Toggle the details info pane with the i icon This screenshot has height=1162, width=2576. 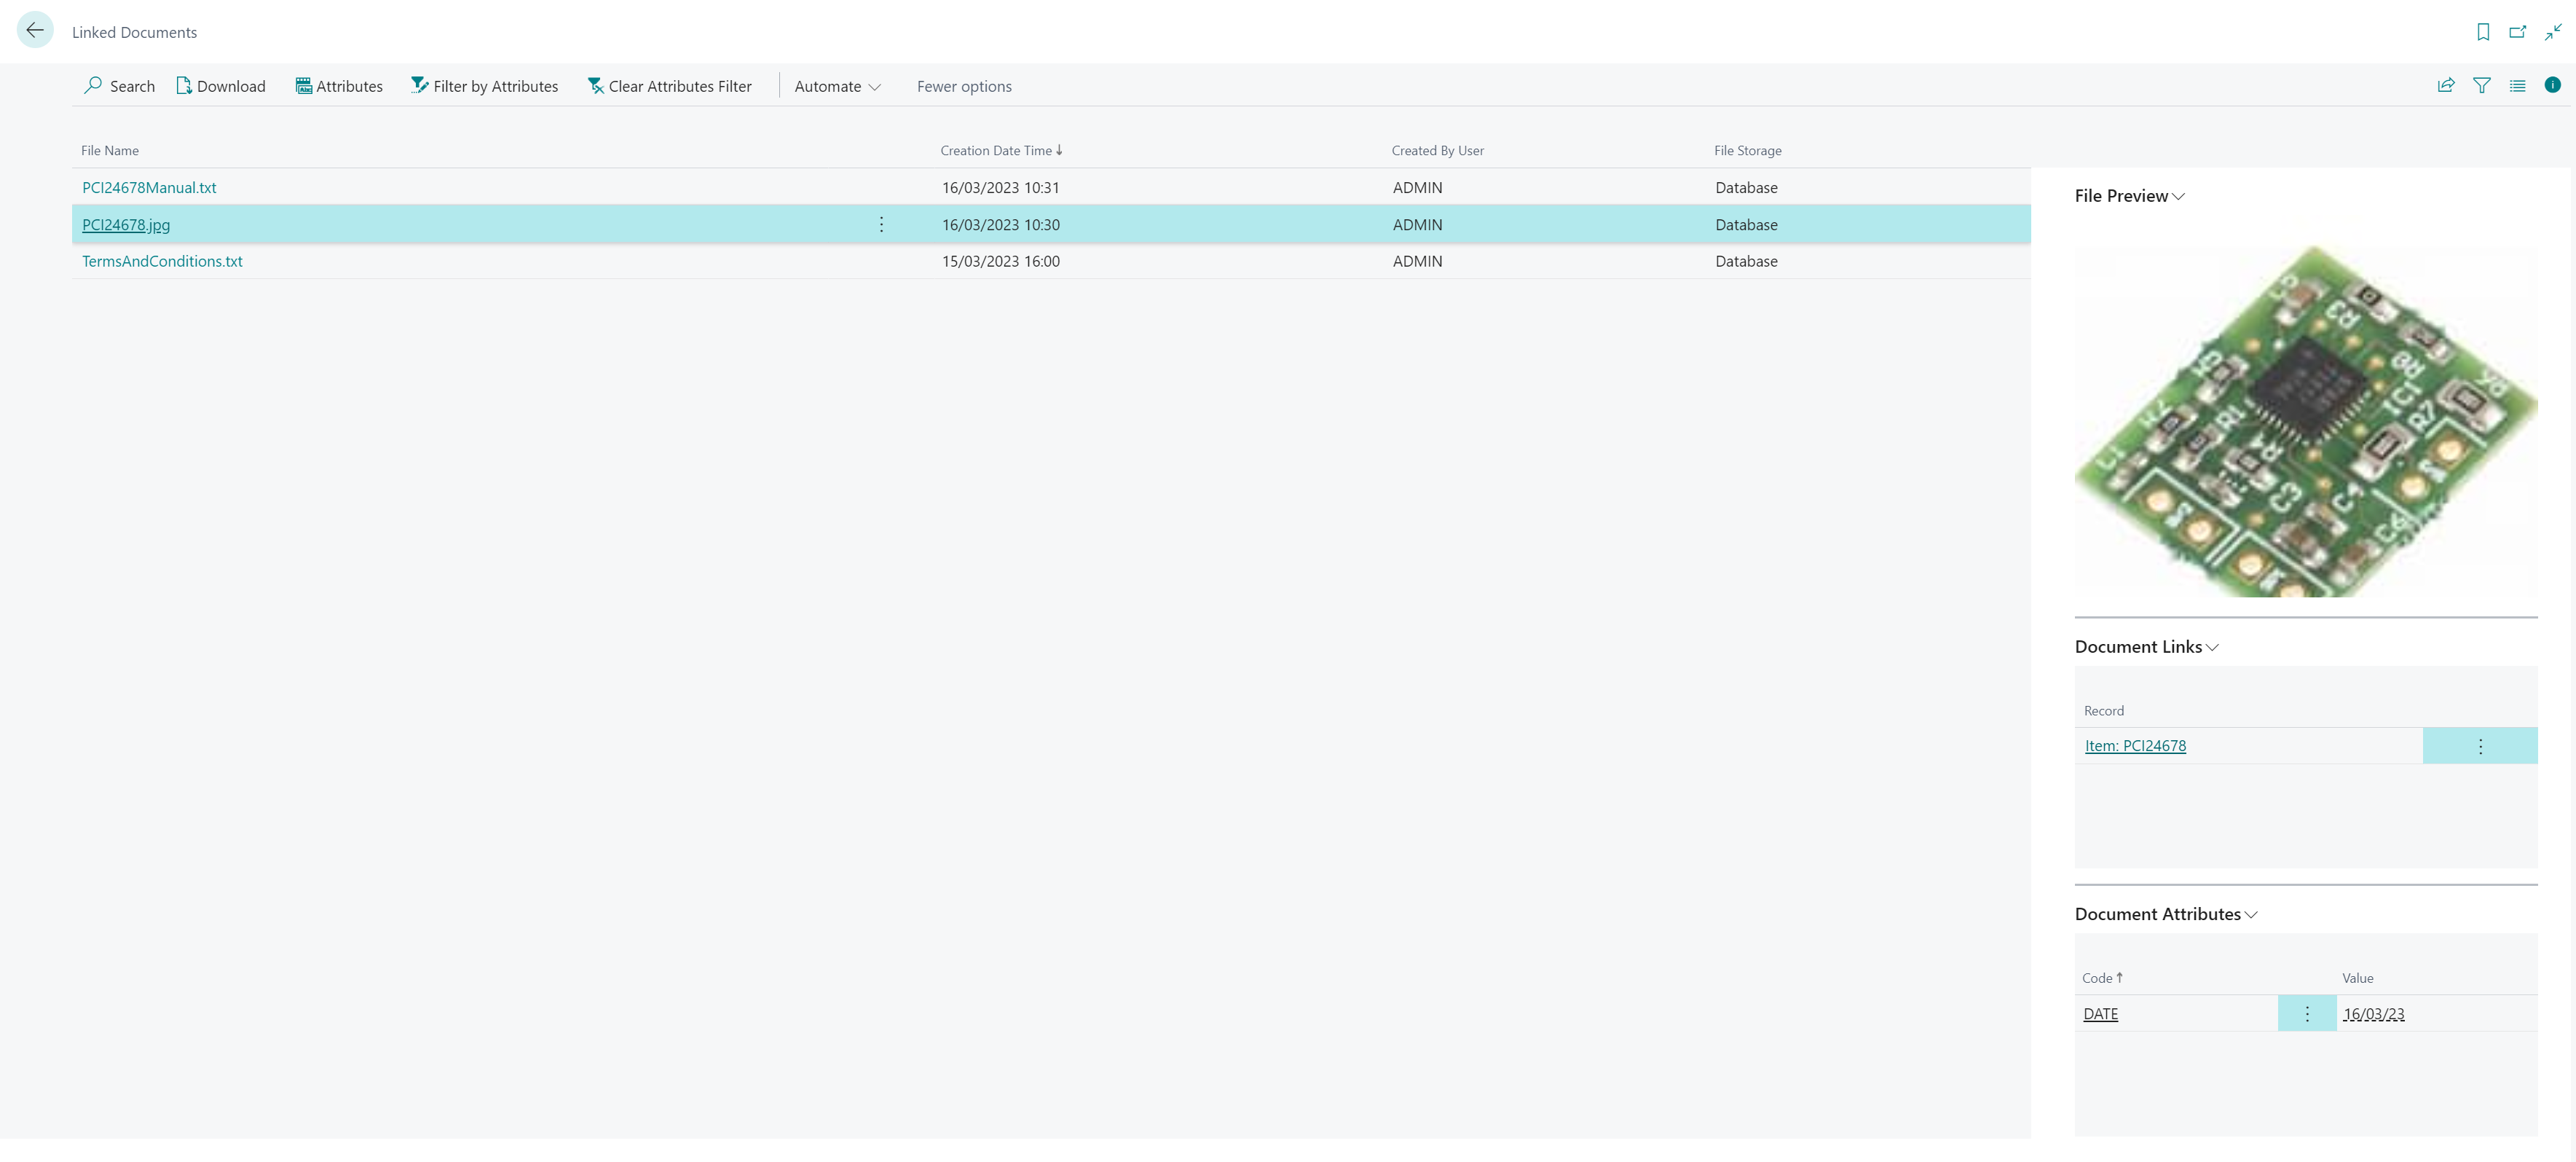pyautogui.click(x=2553, y=85)
